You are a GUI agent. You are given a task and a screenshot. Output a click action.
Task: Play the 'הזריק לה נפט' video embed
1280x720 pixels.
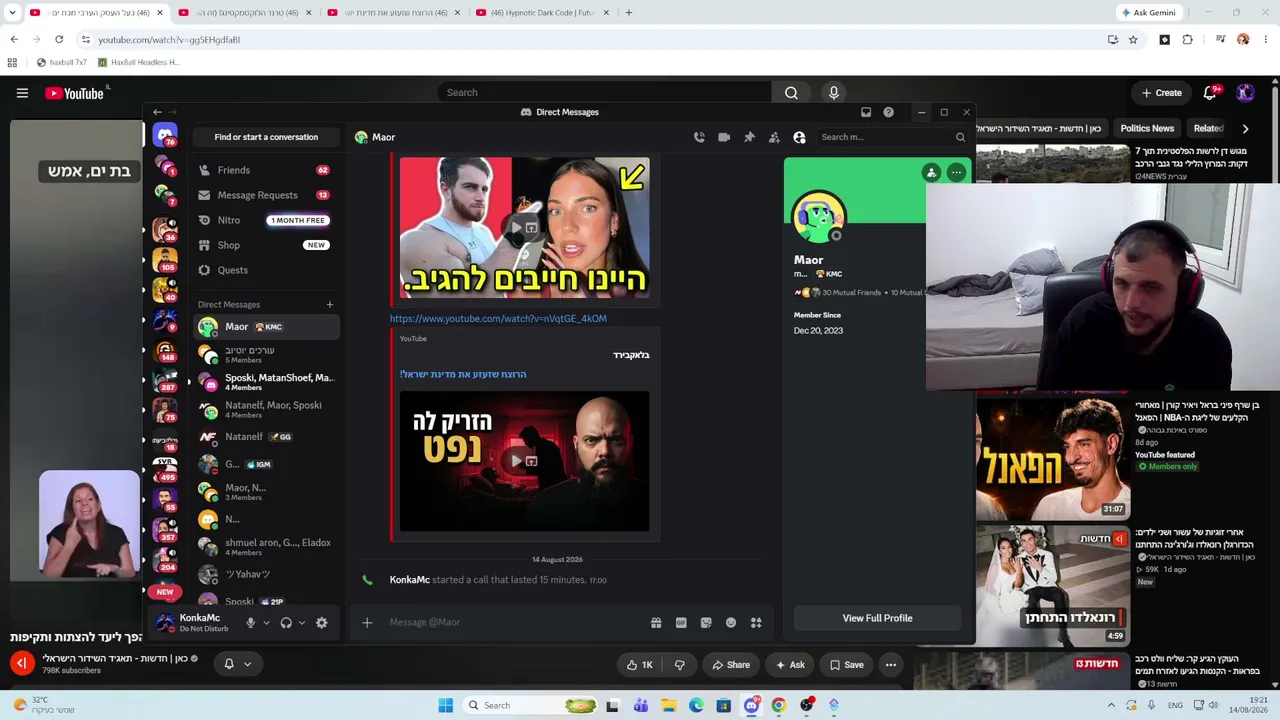coord(524,461)
